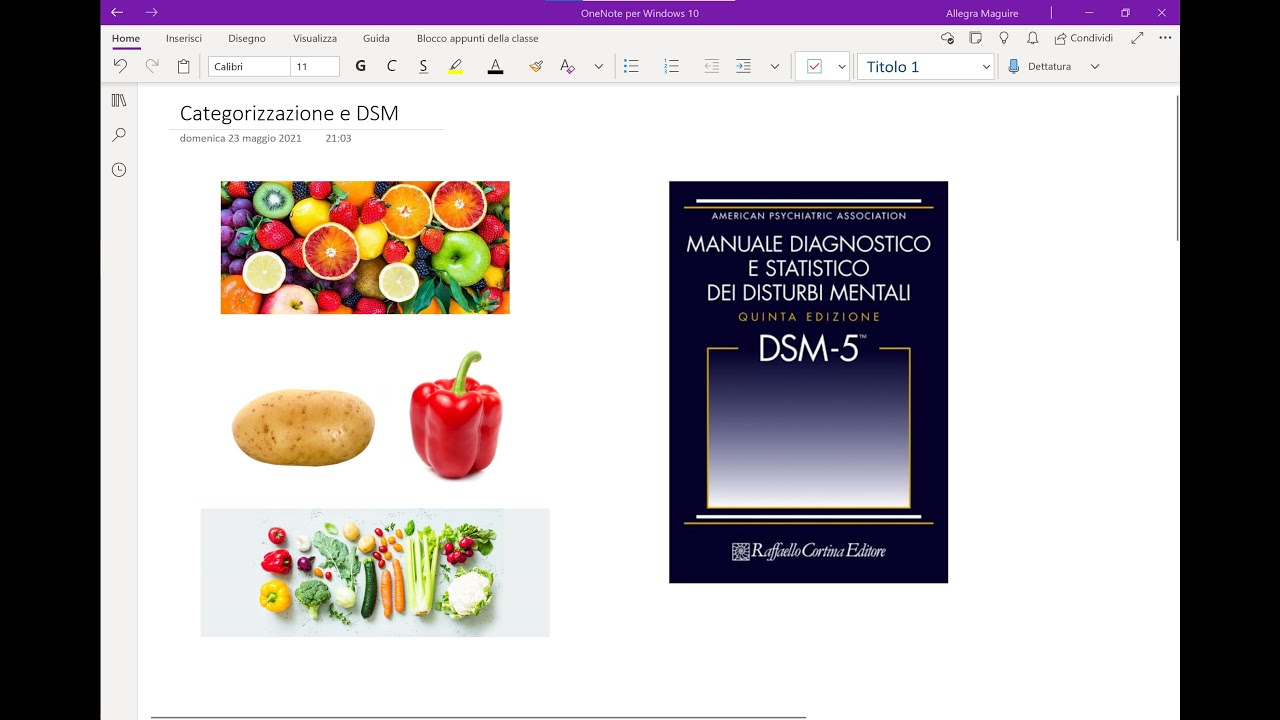Clear all text formatting
The width and height of the screenshot is (1280, 720).
[x=567, y=66]
